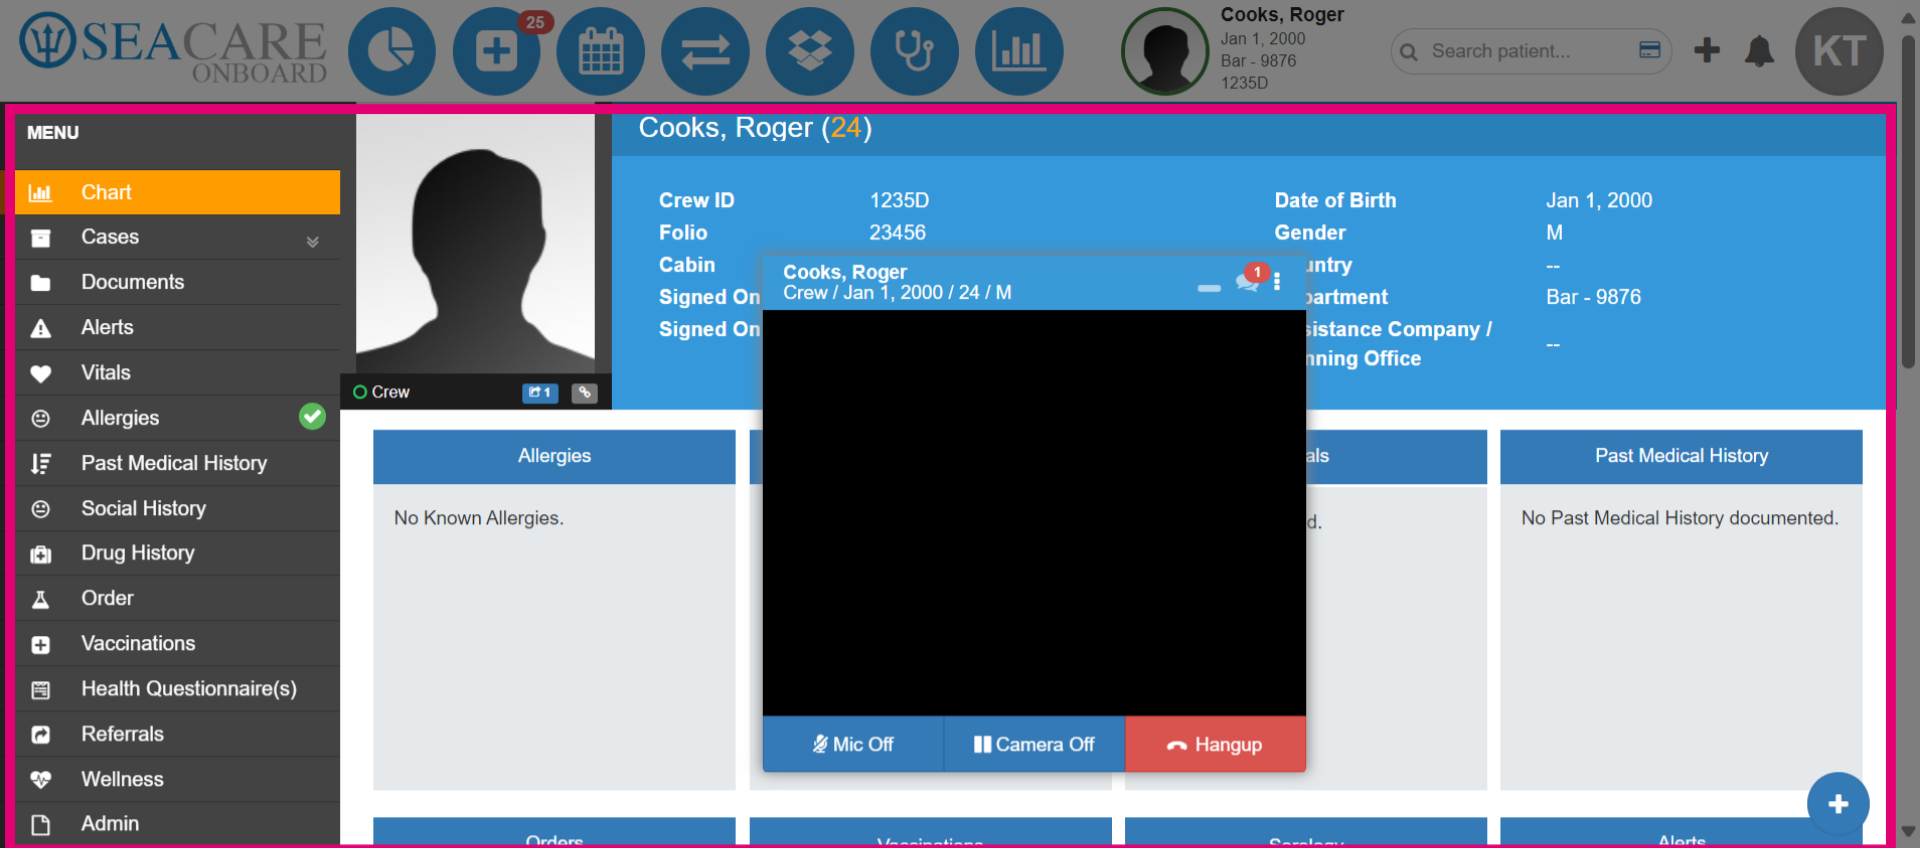1920x848 pixels.
Task: Open Referrals in the left menu
Action: 178,734
